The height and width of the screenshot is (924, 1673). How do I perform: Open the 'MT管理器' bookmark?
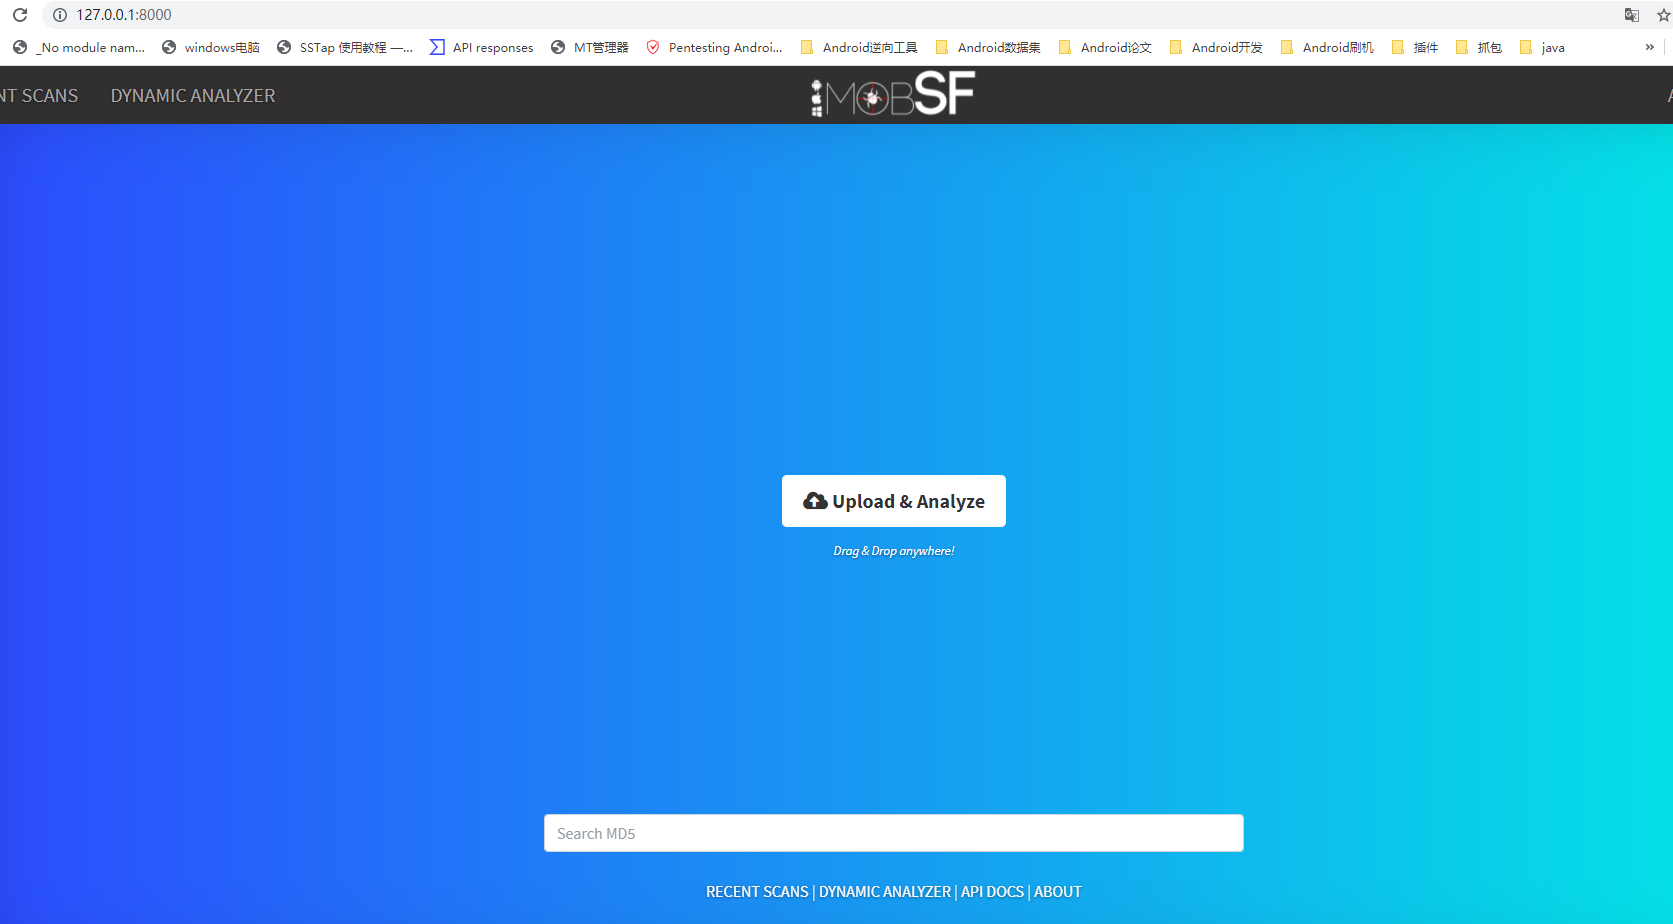click(x=590, y=47)
